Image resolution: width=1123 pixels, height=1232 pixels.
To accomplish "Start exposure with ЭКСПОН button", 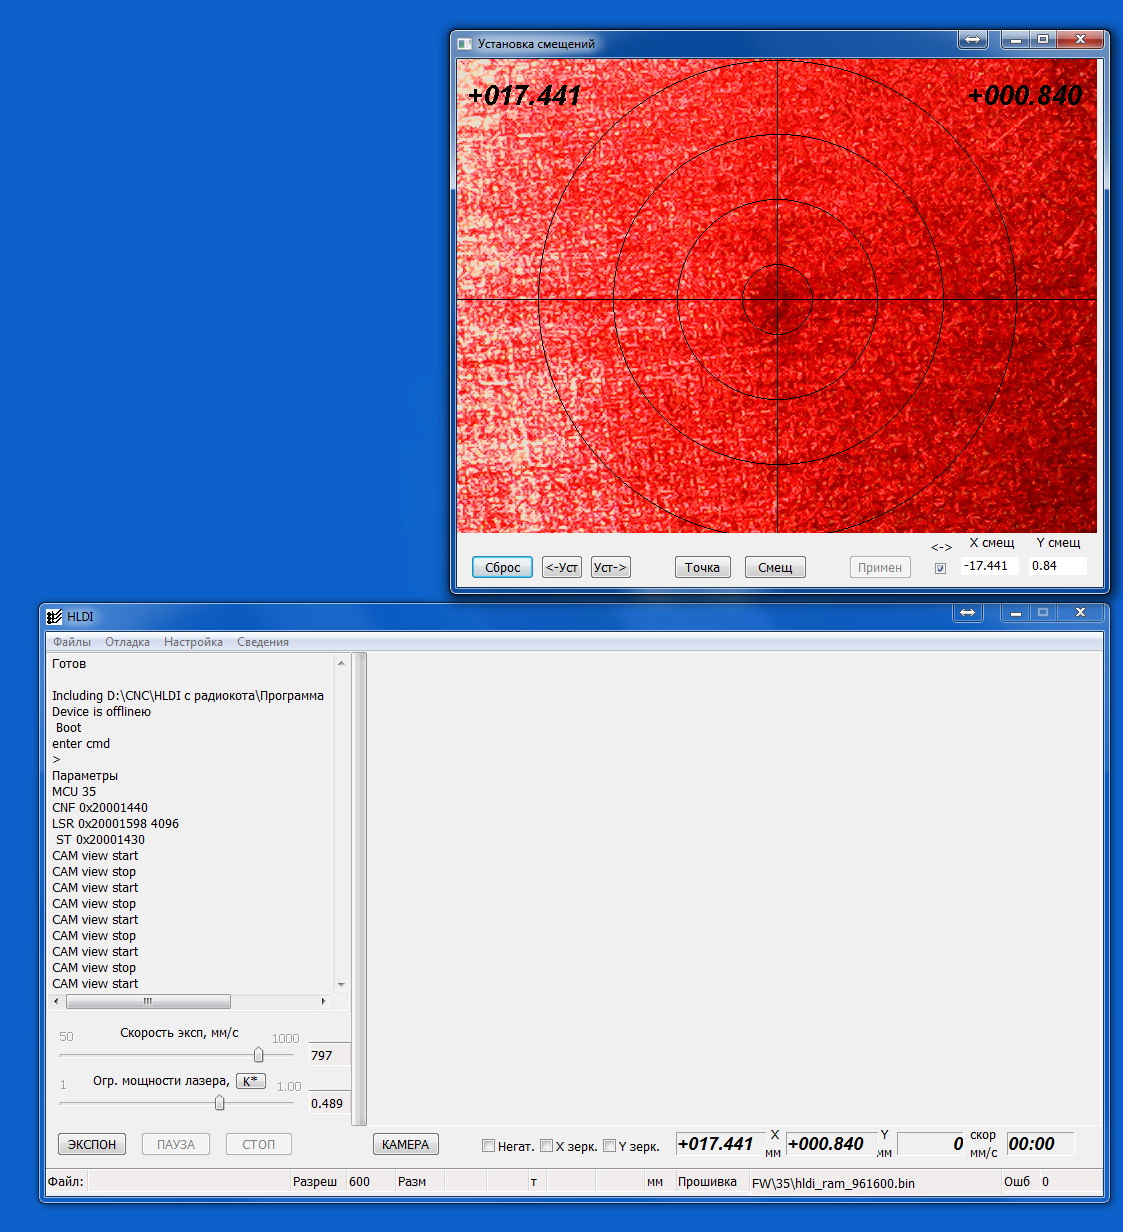I will [92, 1144].
